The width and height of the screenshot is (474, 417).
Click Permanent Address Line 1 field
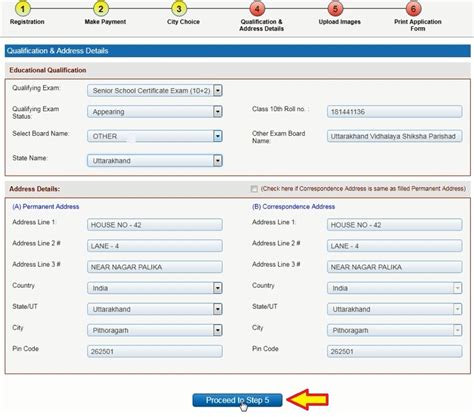[155, 225]
